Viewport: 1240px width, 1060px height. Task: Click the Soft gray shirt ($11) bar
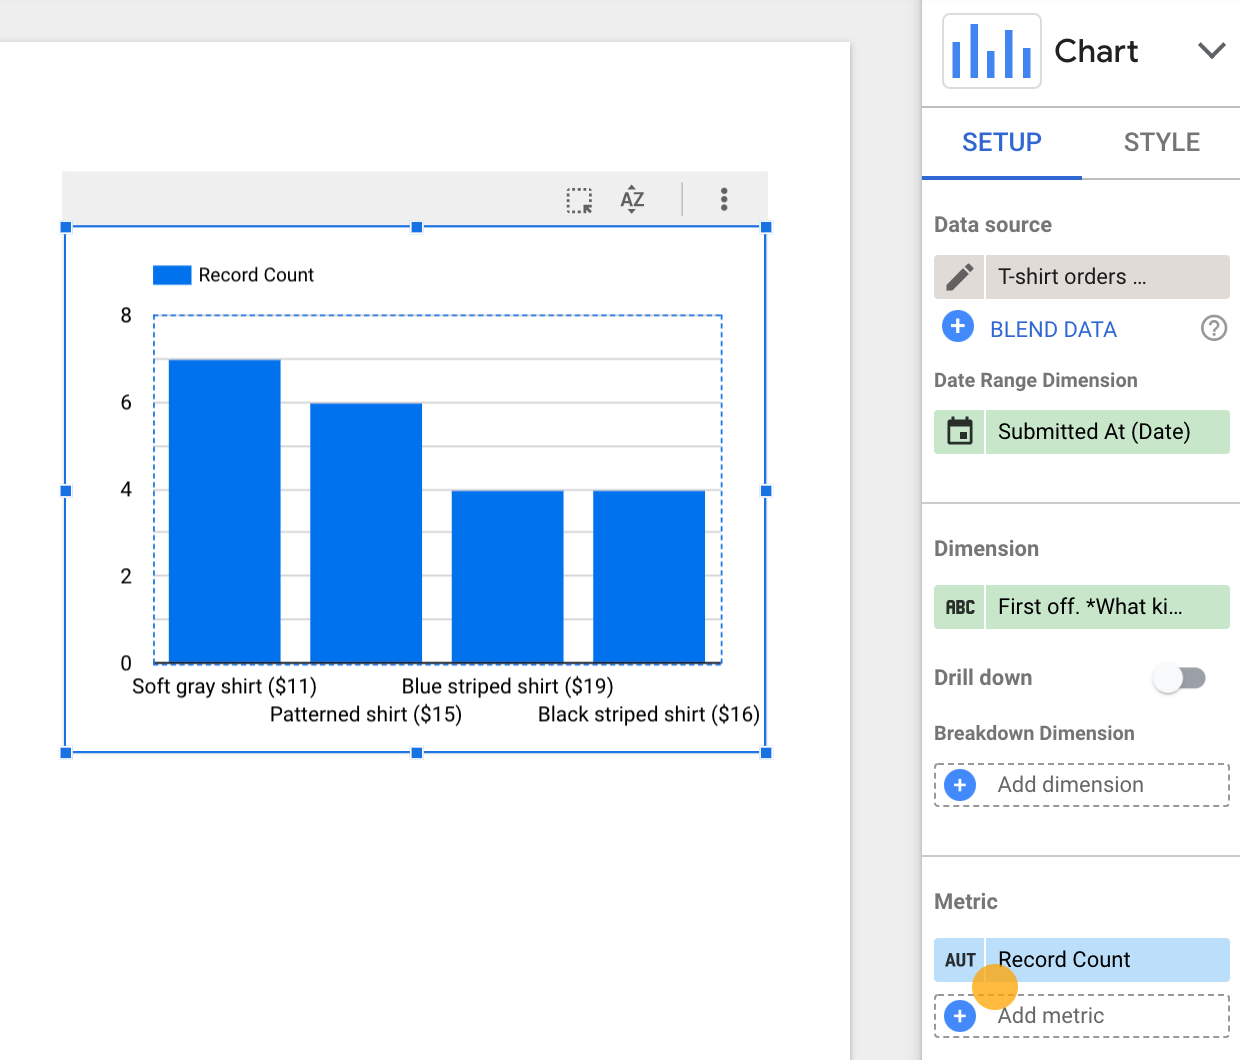224,511
